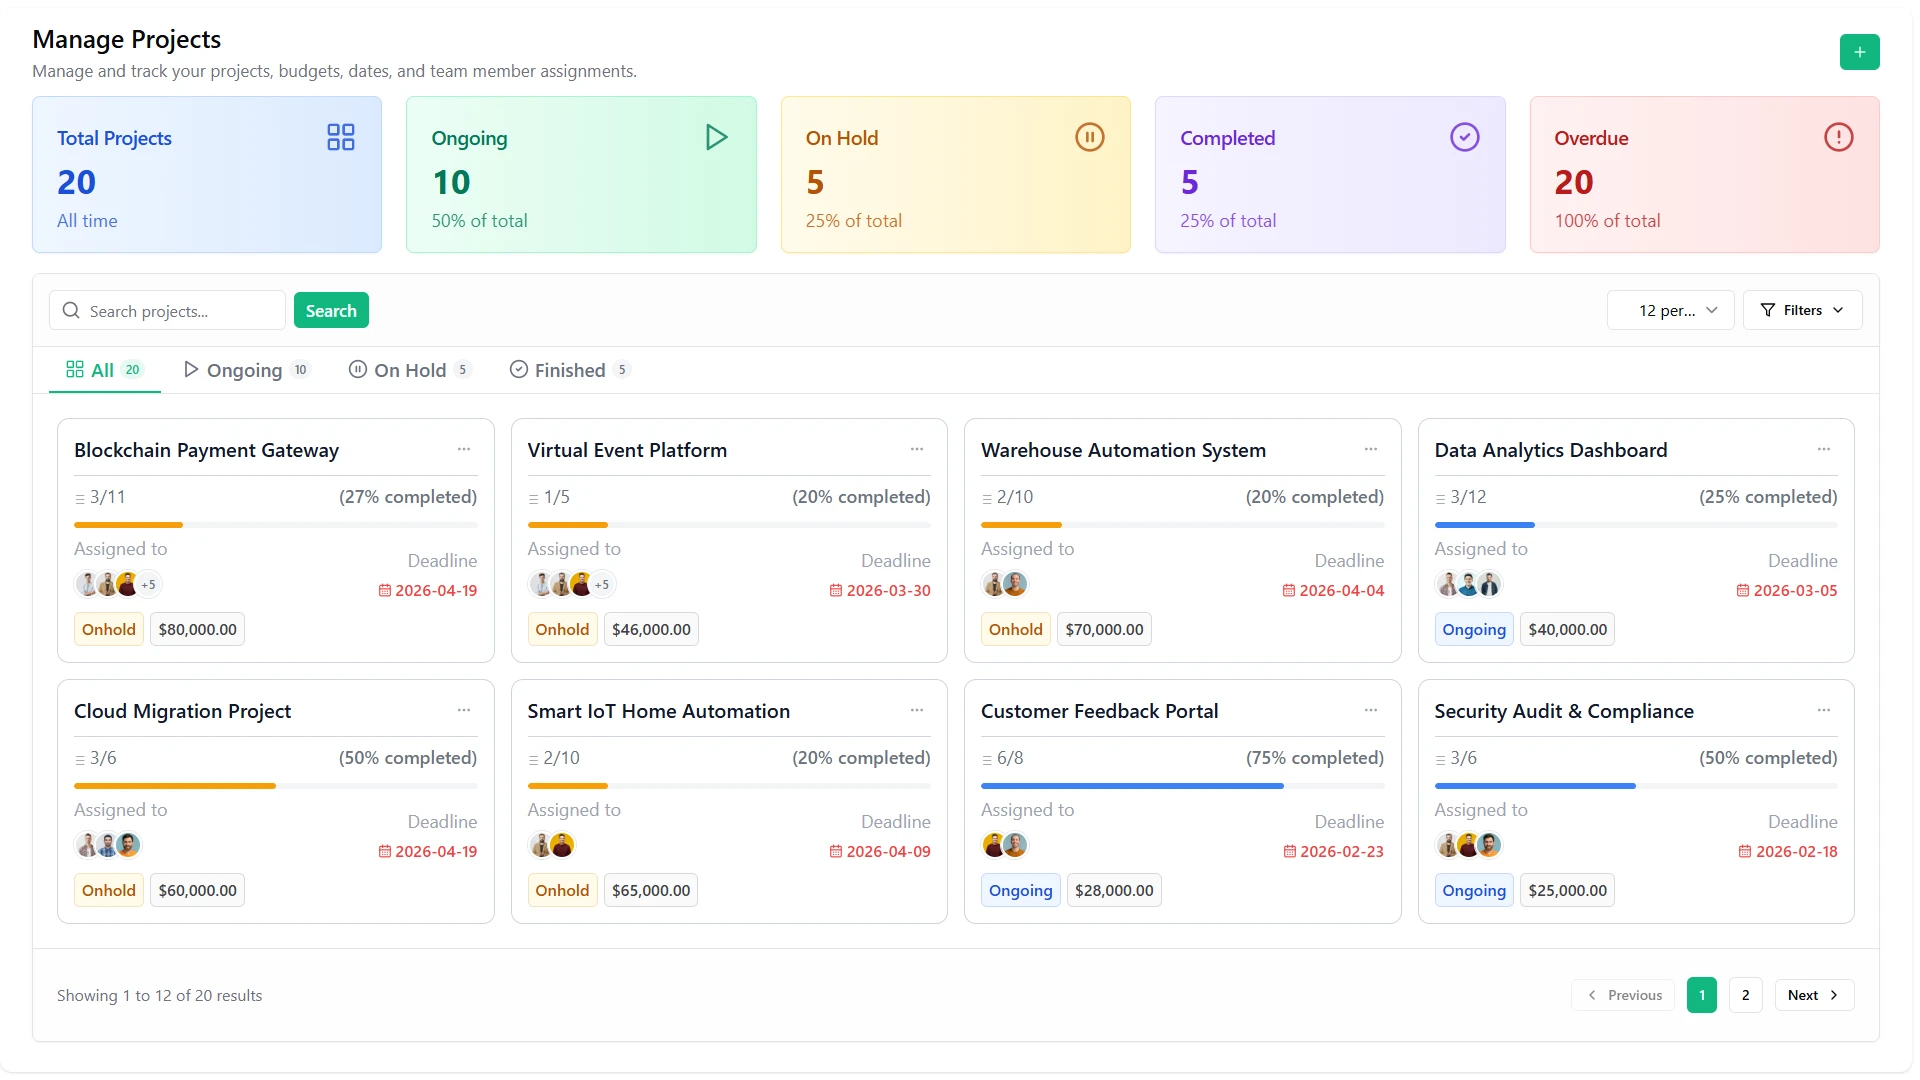Go to the Next results page
1920x1080 pixels.
pyautogui.click(x=1814, y=995)
